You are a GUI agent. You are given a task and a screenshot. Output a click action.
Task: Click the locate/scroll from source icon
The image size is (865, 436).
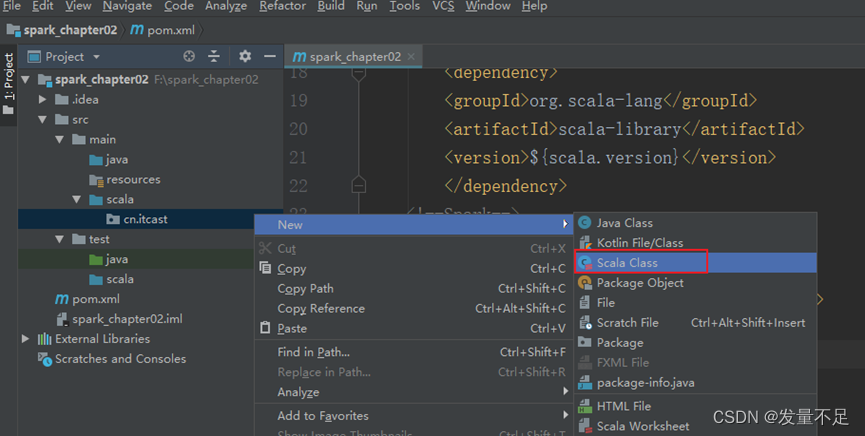click(x=189, y=57)
